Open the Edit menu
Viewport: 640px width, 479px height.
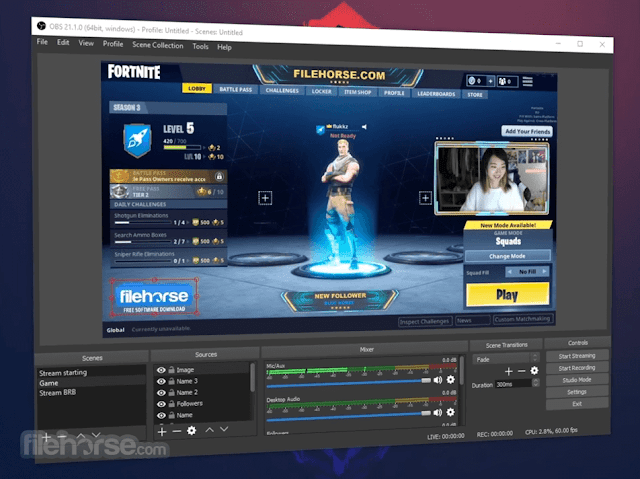pyautogui.click(x=63, y=42)
